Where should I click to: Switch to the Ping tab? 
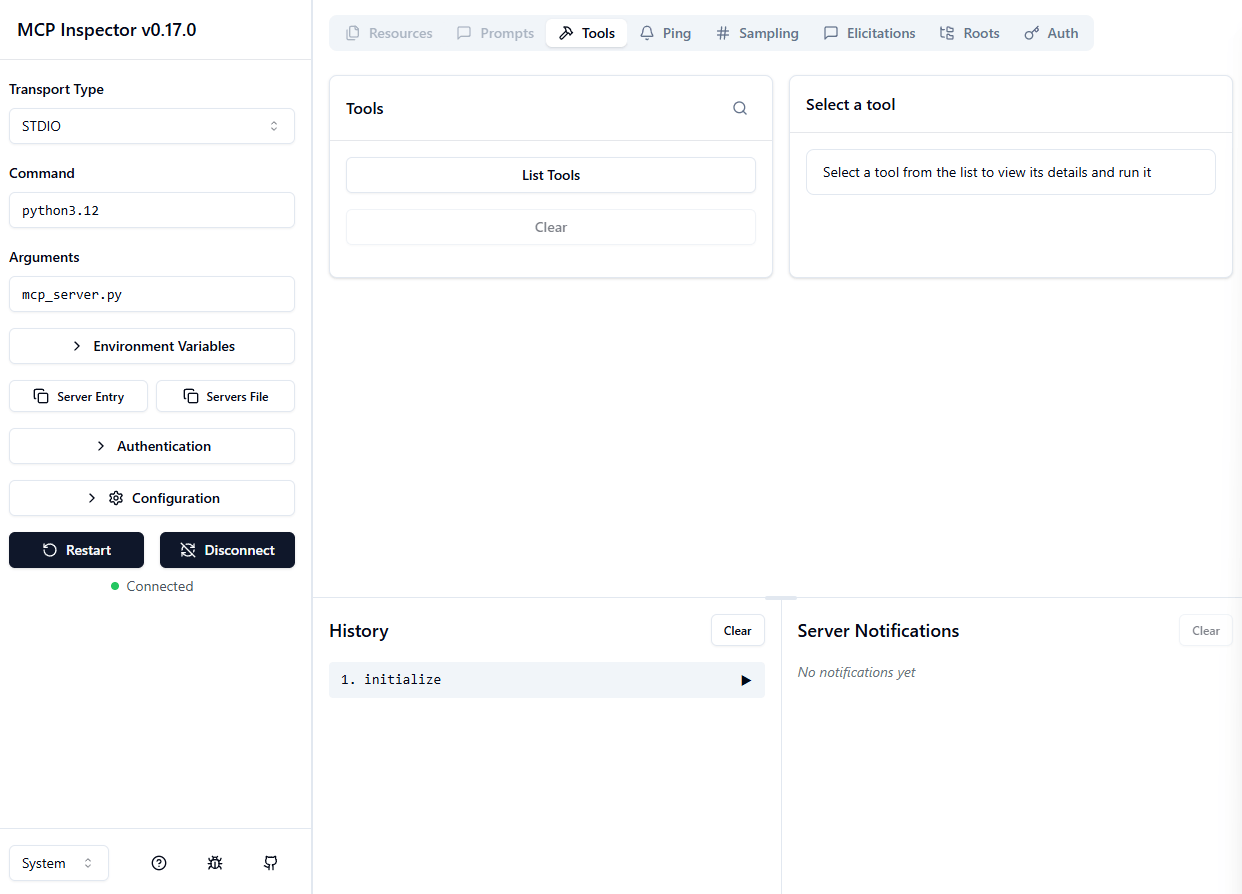[665, 33]
